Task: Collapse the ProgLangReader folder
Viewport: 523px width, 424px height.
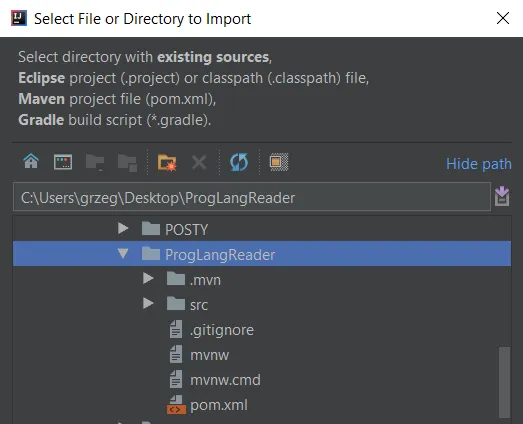Action: coord(123,254)
